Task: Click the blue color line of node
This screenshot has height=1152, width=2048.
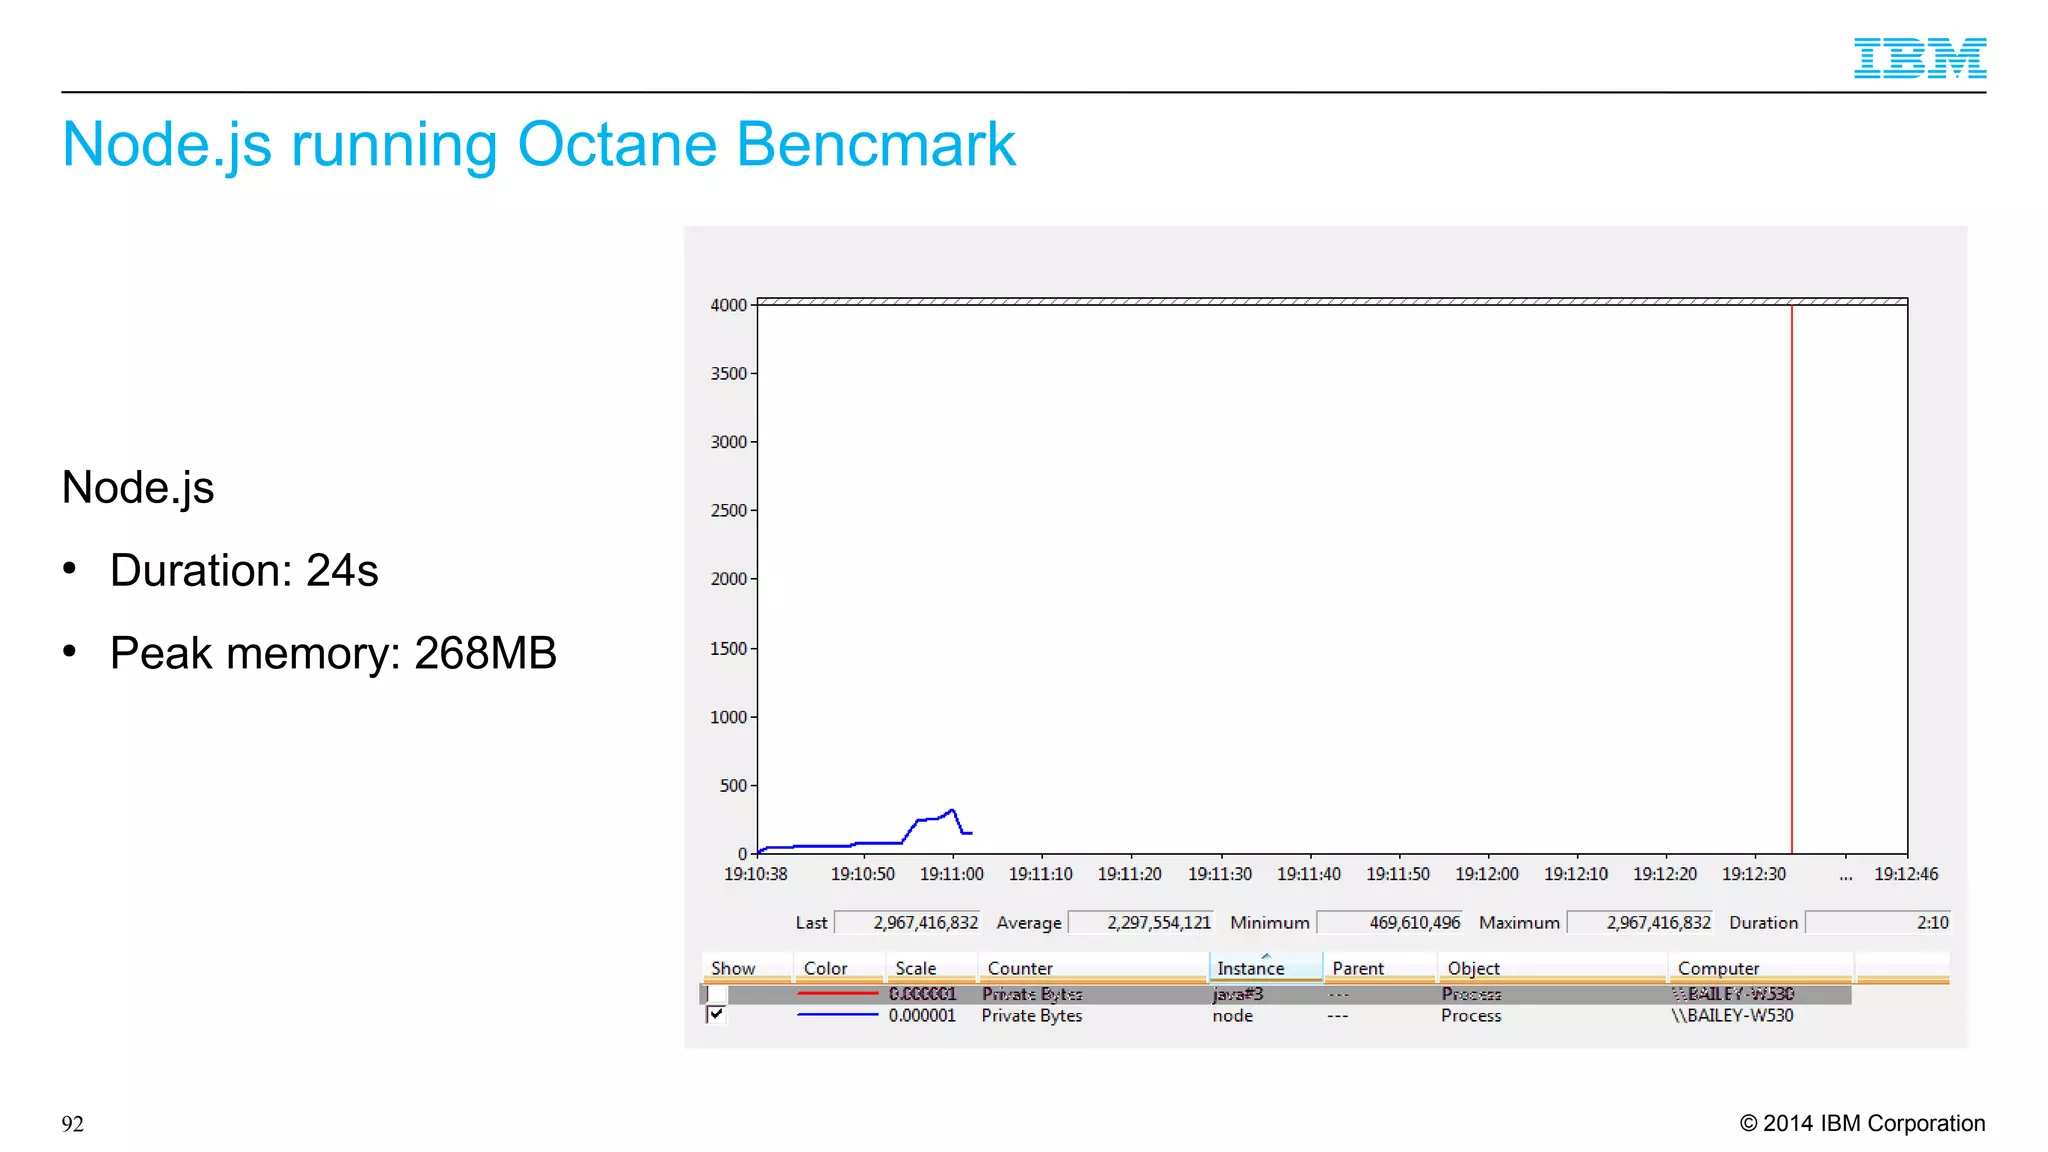Action: pyautogui.click(x=837, y=1015)
